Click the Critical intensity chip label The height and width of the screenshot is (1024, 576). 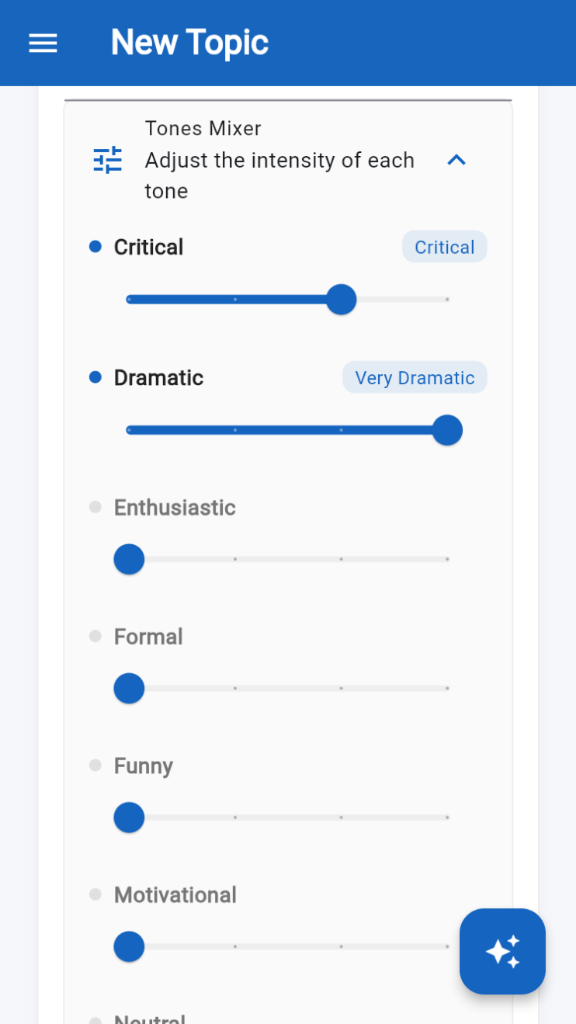point(444,246)
